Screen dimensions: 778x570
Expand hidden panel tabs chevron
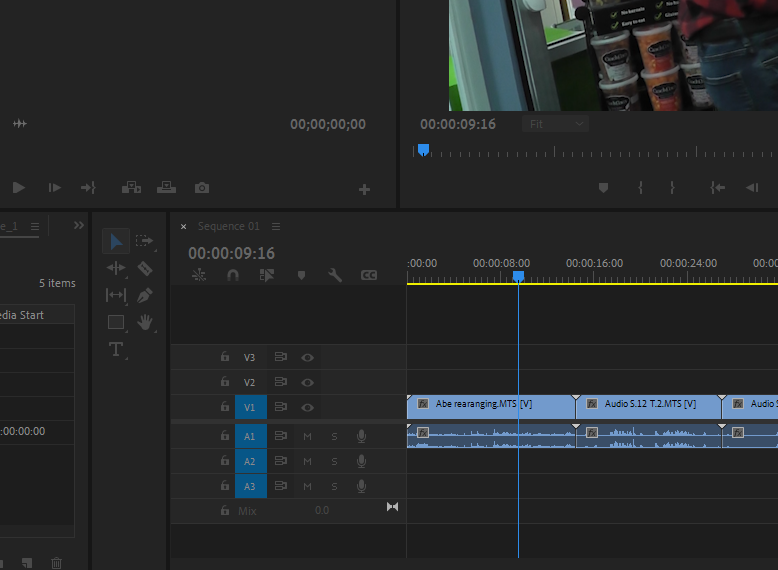pos(78,225)
